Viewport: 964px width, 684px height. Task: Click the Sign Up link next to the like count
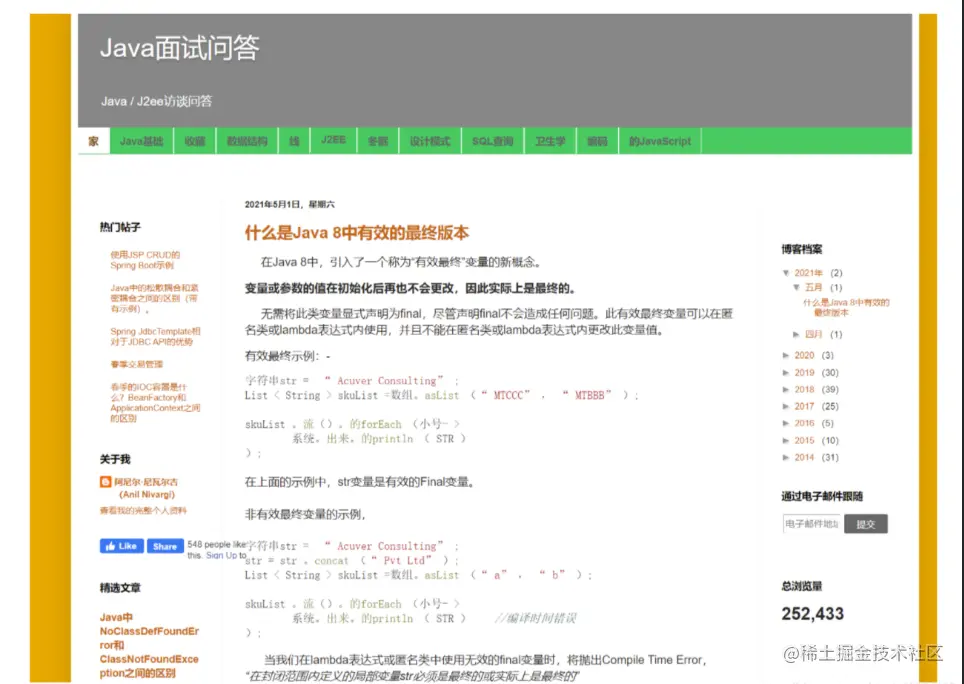coord(221,555)
